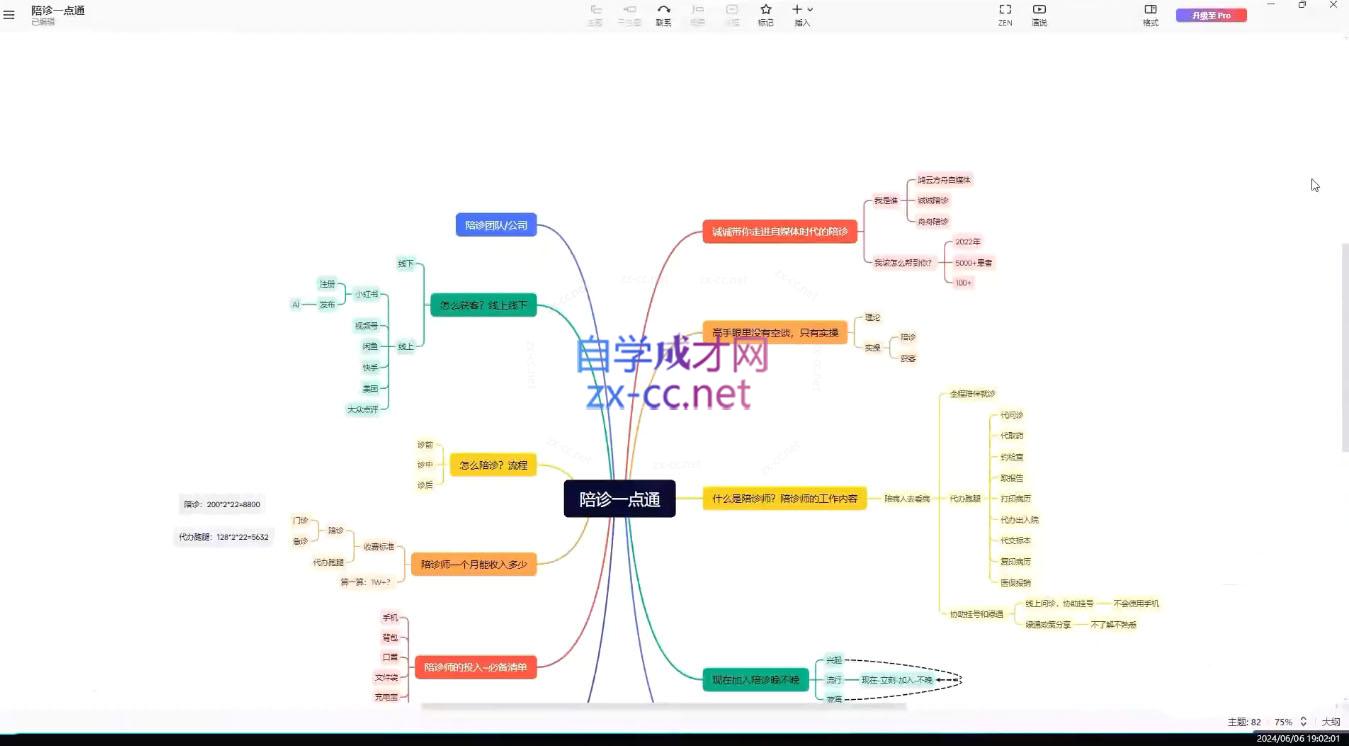Open the Insert (插入) plus dropdown
This screenshot has width=1349, height=746.
[x=802, y=15]
